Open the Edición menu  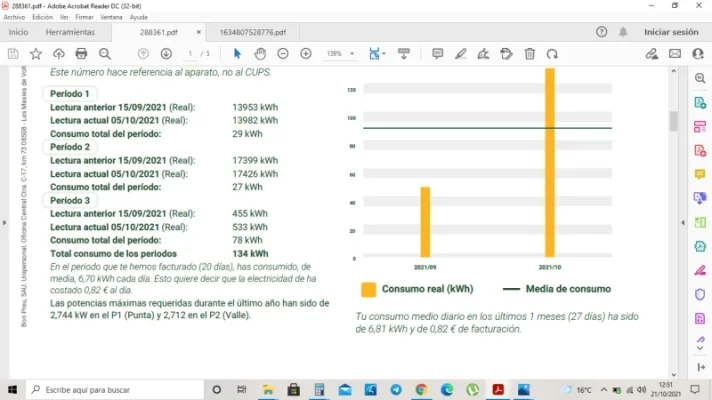42,17
